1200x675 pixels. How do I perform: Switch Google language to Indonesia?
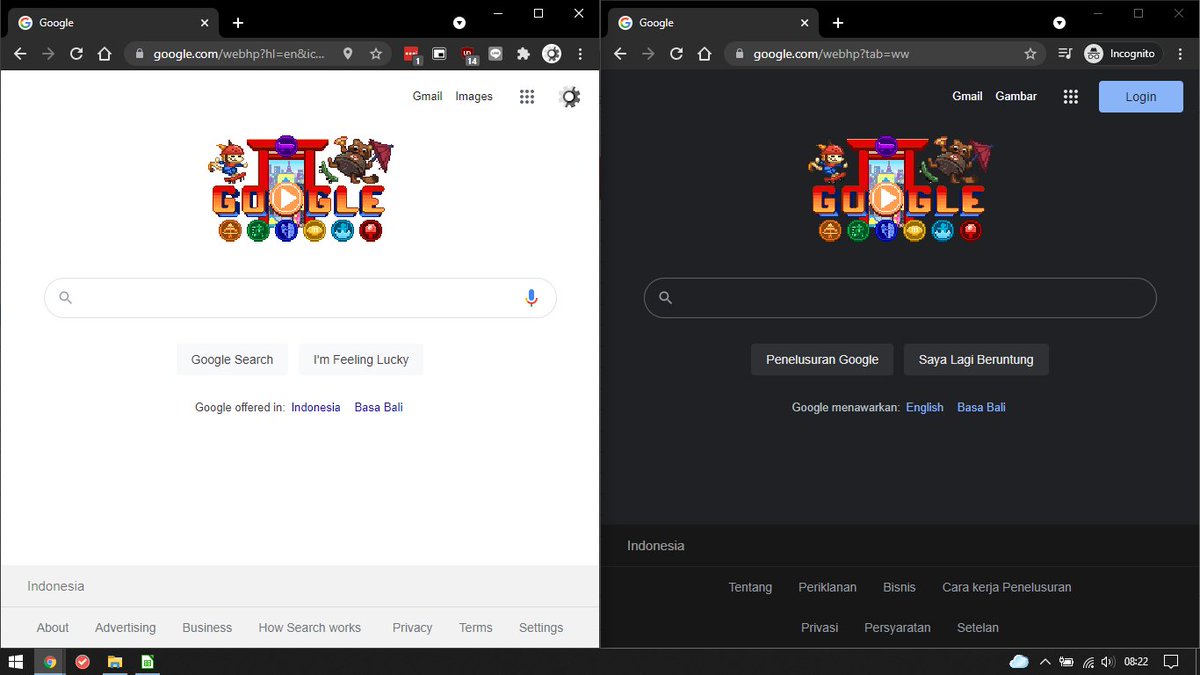pos(316,408)
